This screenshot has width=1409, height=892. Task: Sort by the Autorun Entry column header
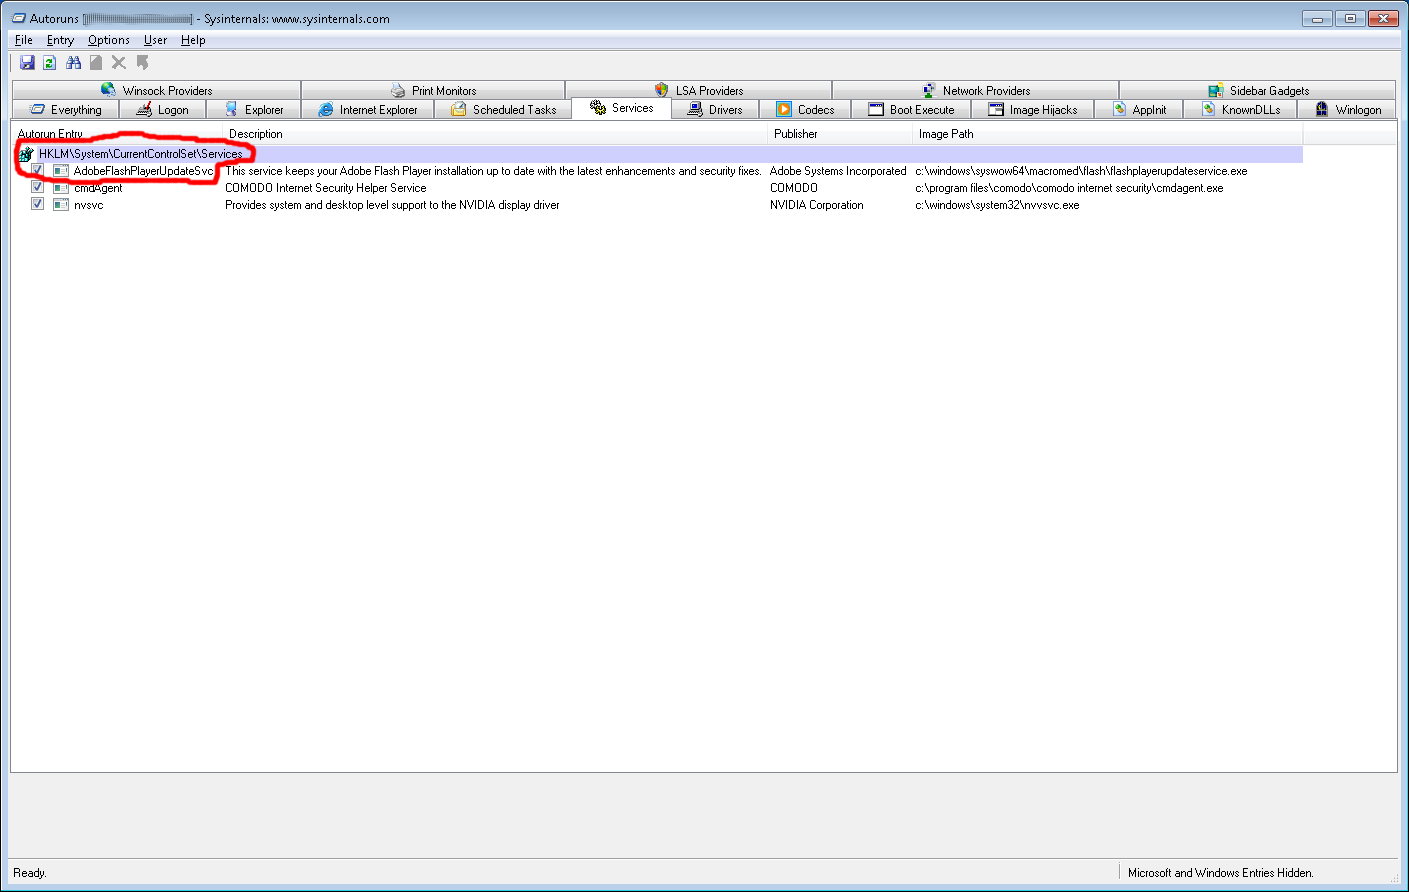coord(118,134)
